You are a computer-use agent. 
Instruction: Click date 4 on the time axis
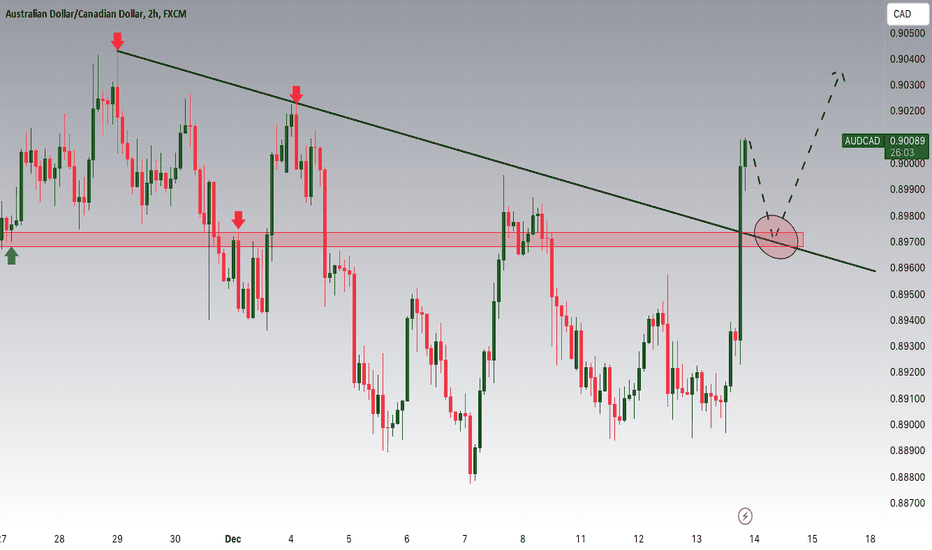coord(291,539)
